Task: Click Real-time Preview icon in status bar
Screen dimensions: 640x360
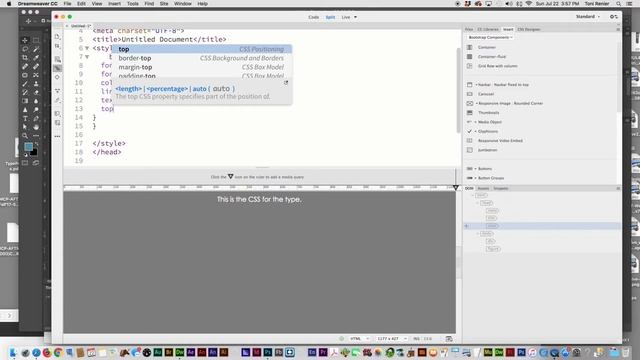Action: tap(449, 339)
